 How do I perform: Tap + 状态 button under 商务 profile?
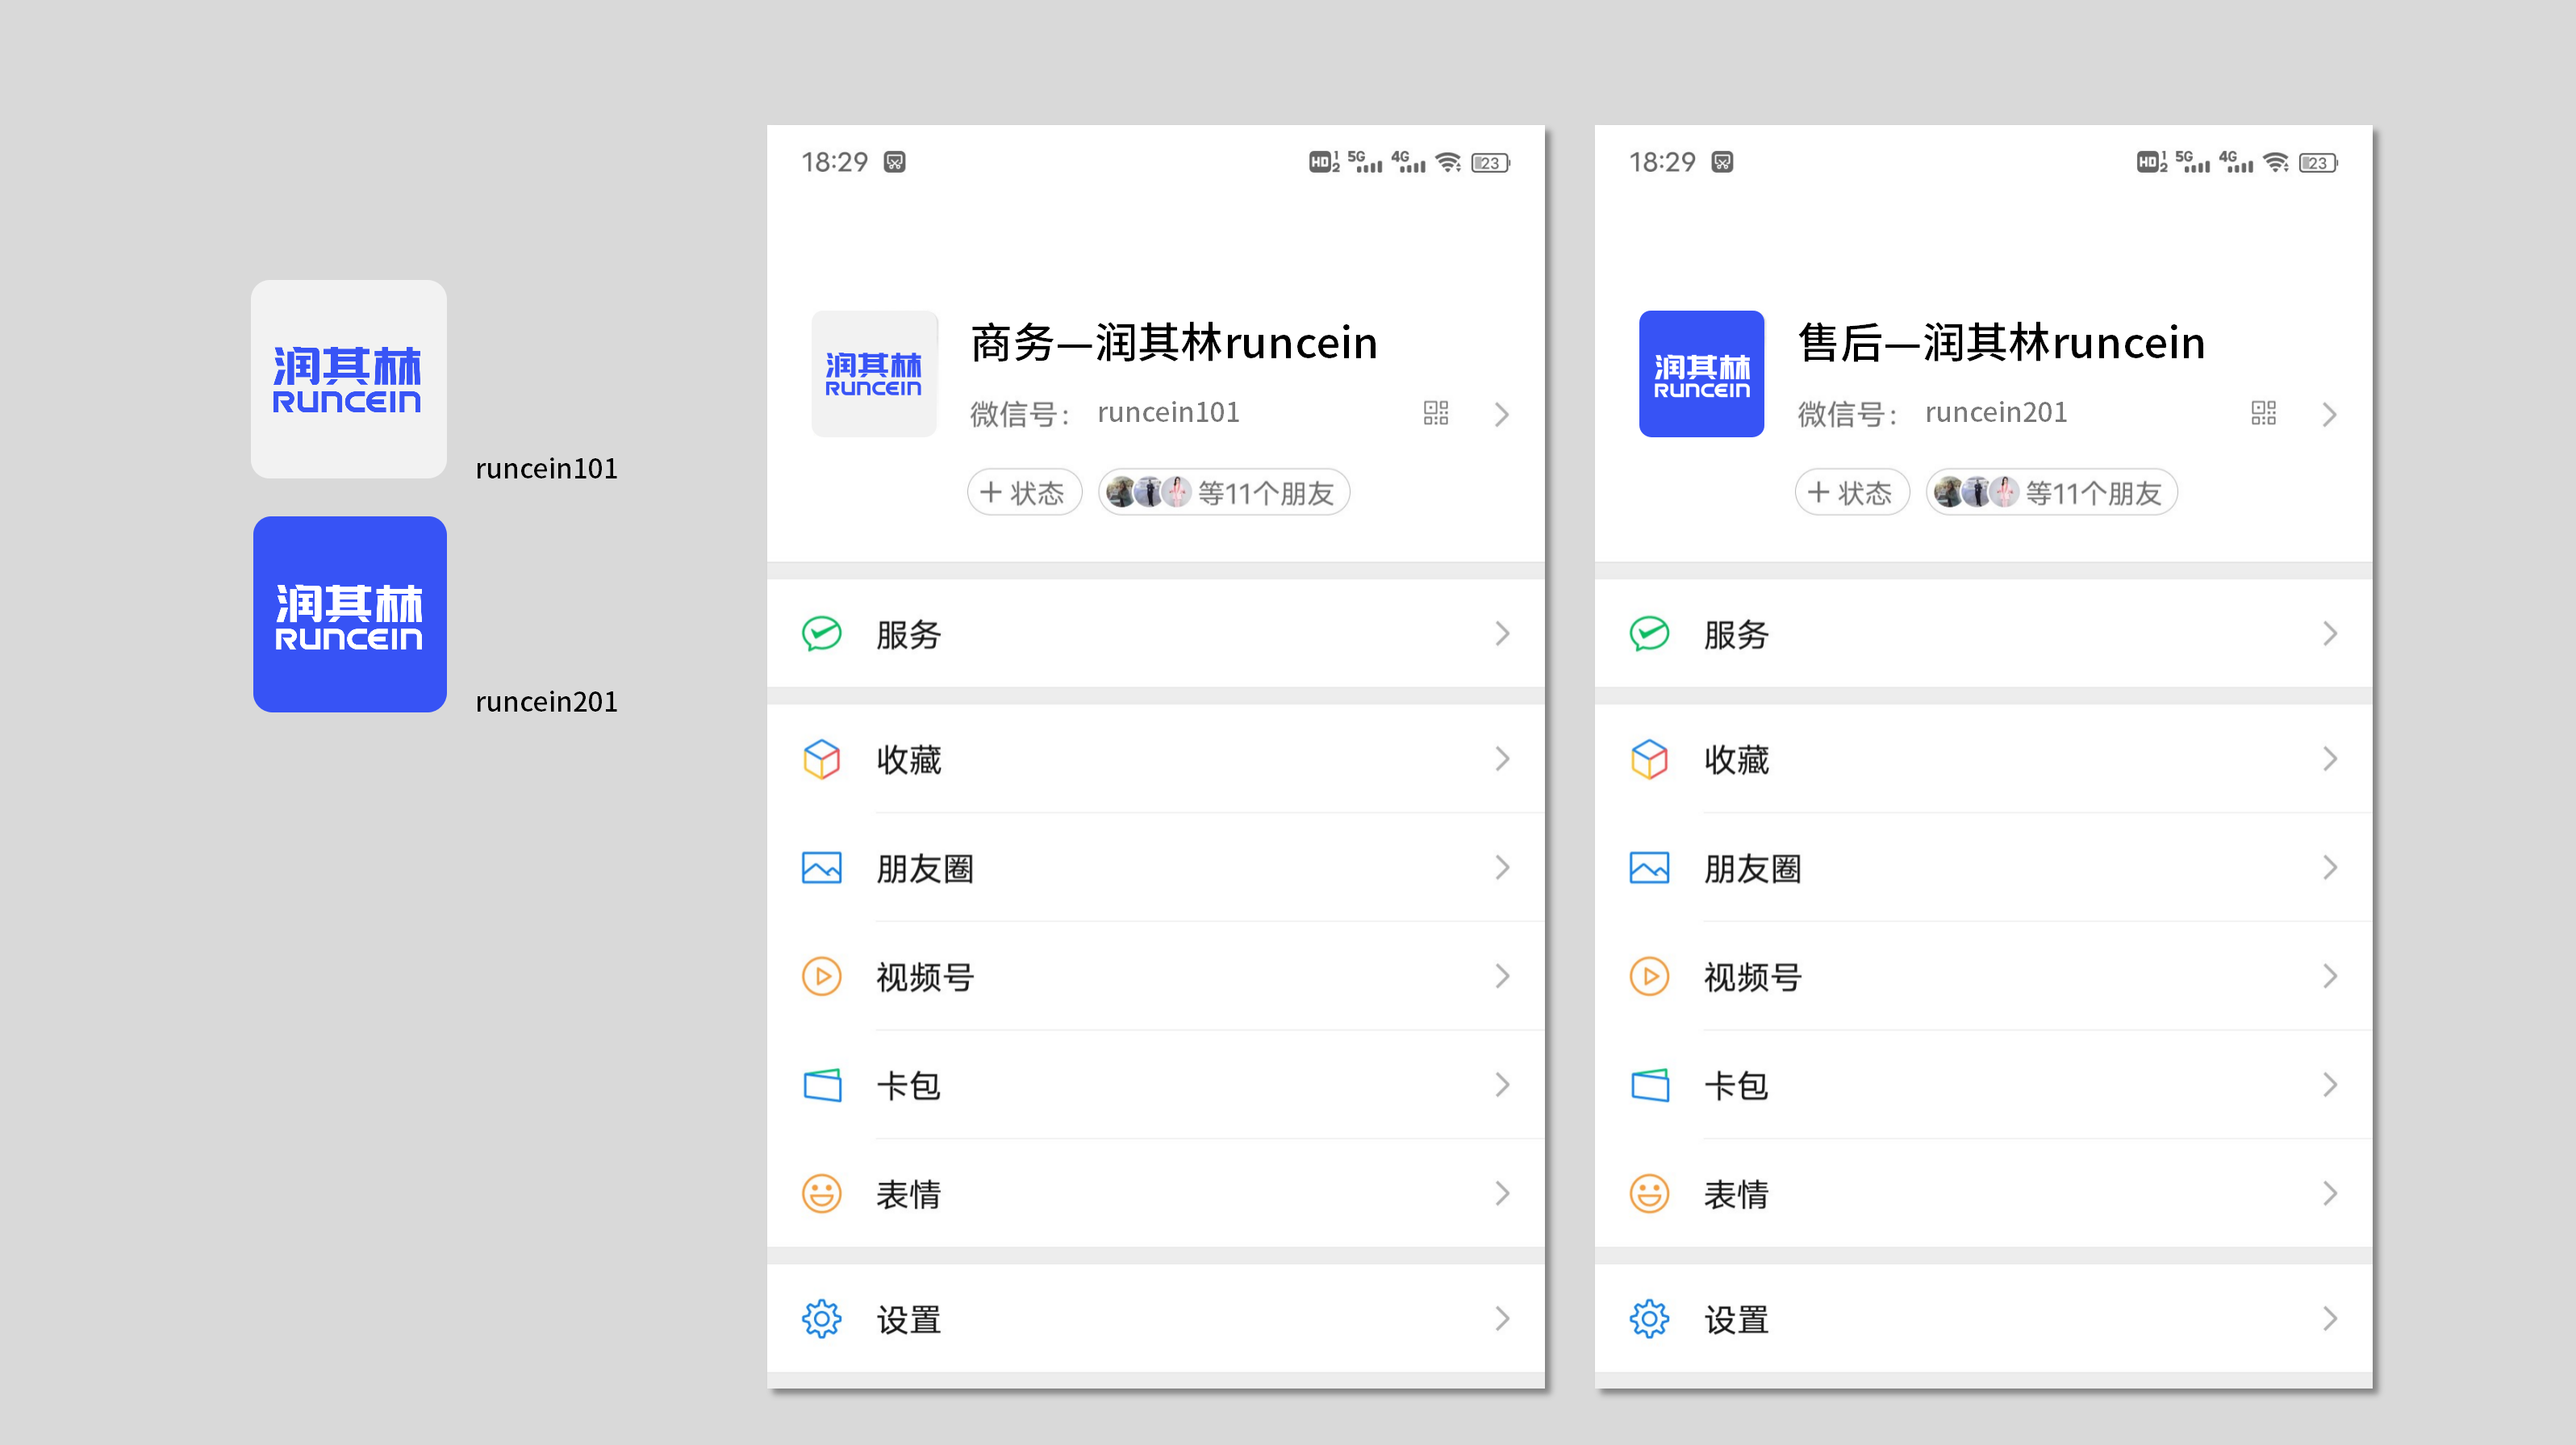[1024, 492]
